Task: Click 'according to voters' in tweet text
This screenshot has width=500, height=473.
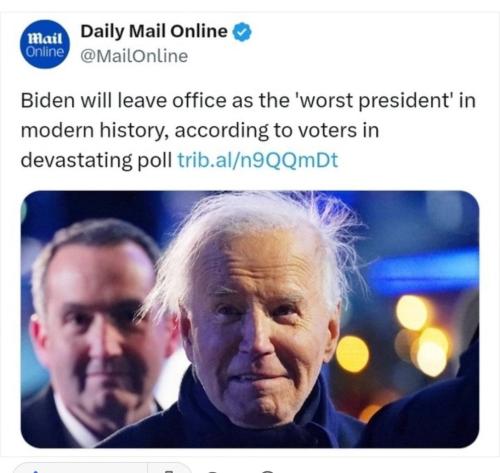Action: click(x=265, y=130)
